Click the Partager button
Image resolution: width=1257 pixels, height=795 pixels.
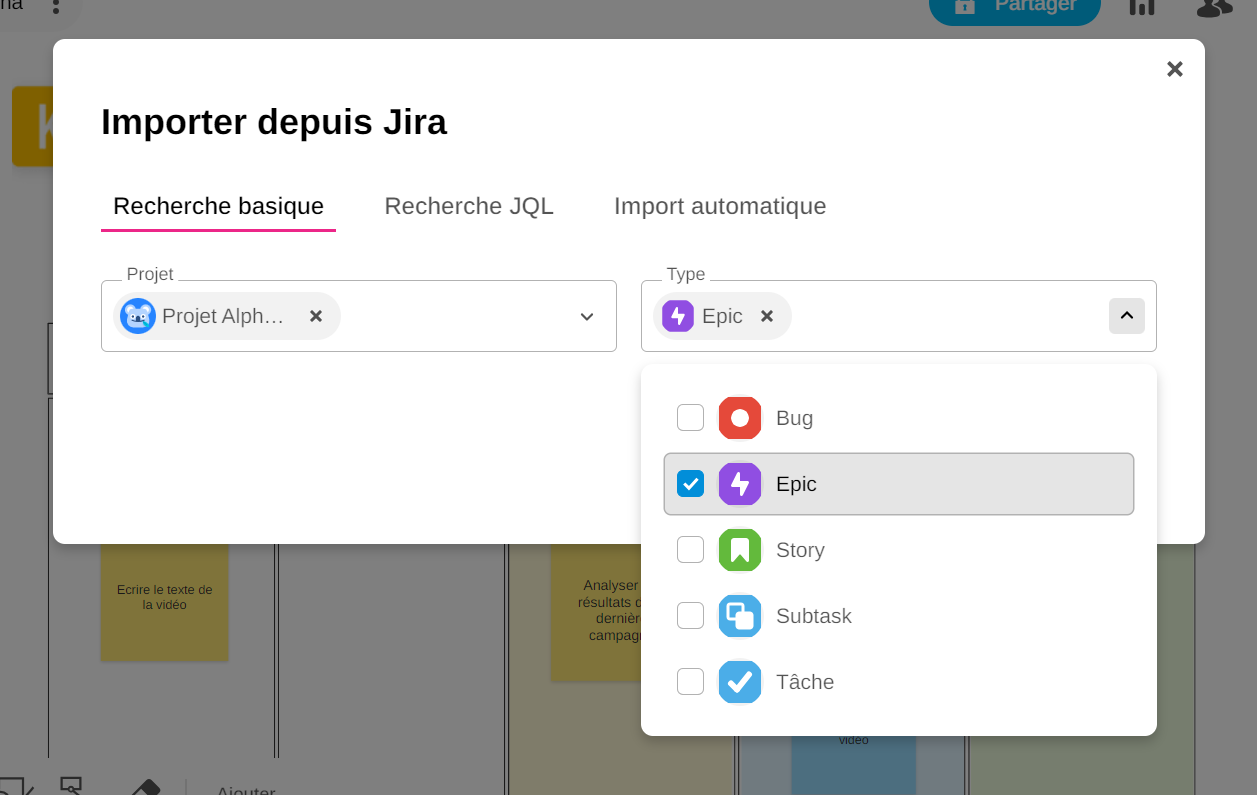click(1014, 7)
